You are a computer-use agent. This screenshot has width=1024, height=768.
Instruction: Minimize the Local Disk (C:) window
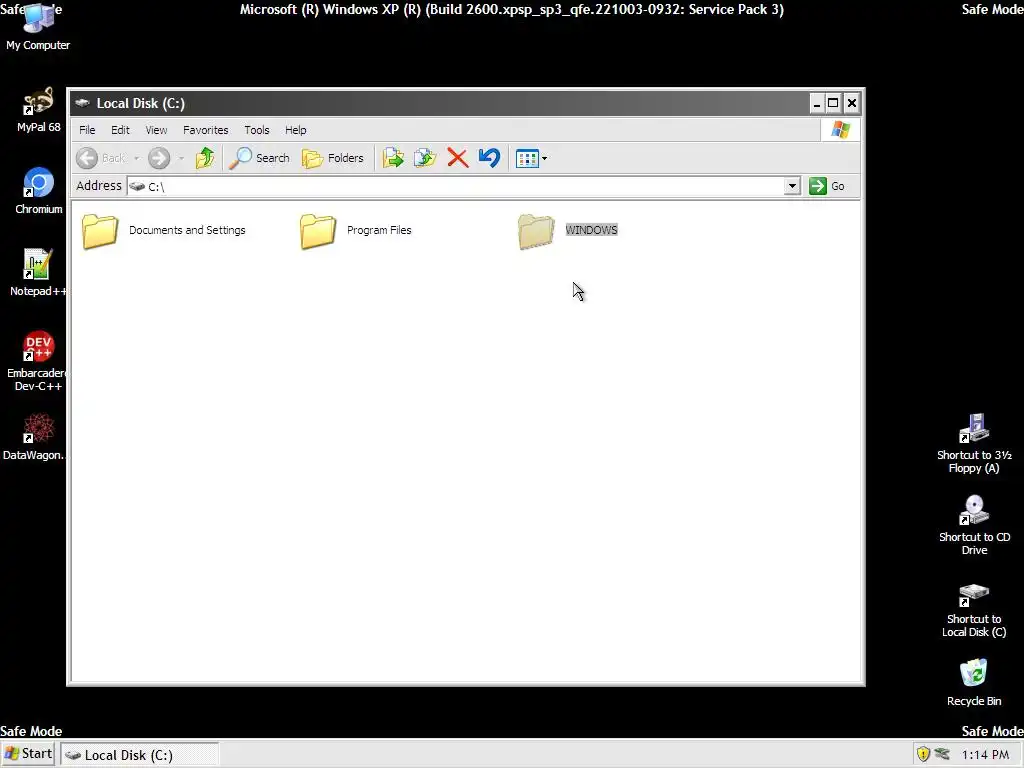(x=816, y=103)
